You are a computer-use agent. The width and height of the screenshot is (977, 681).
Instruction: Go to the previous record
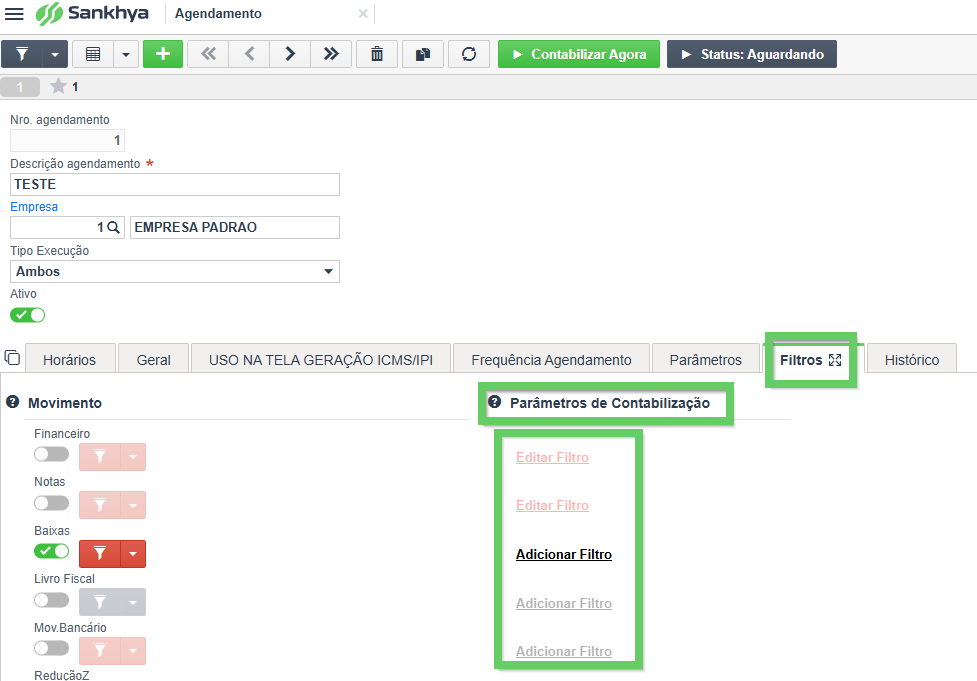click(249, 54)
